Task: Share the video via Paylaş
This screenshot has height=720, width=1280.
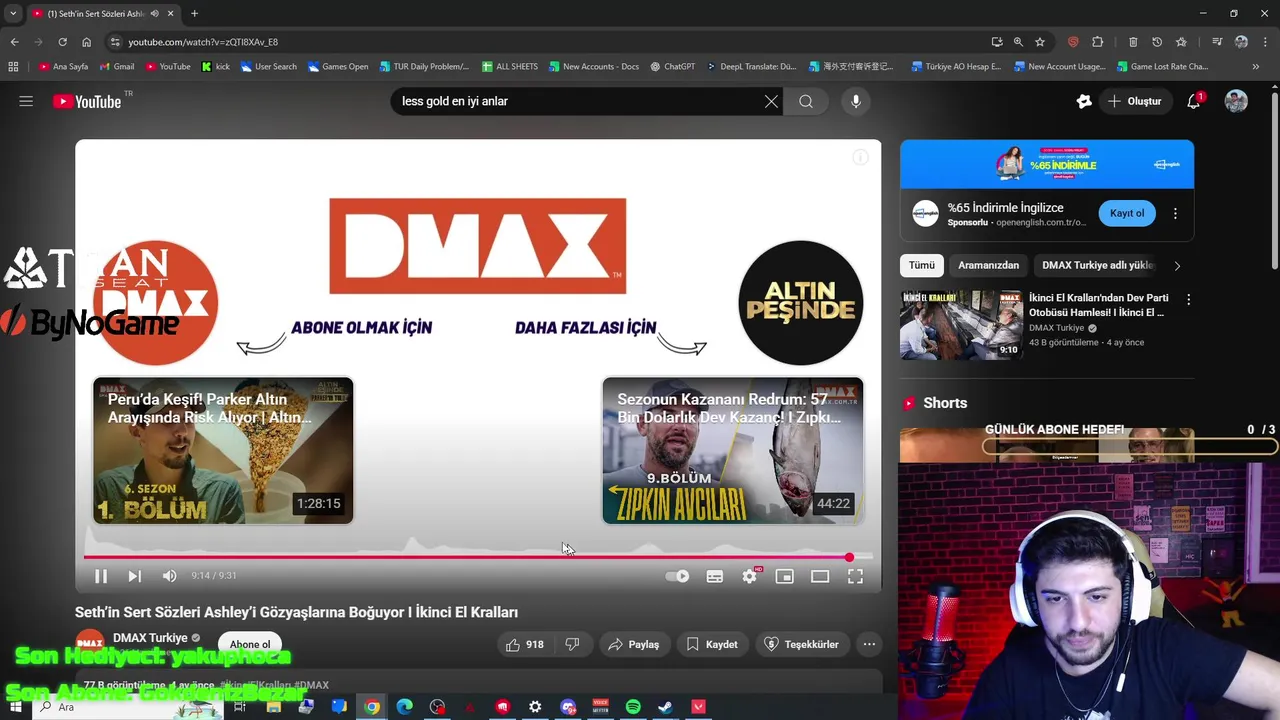Action: (633, 645)
